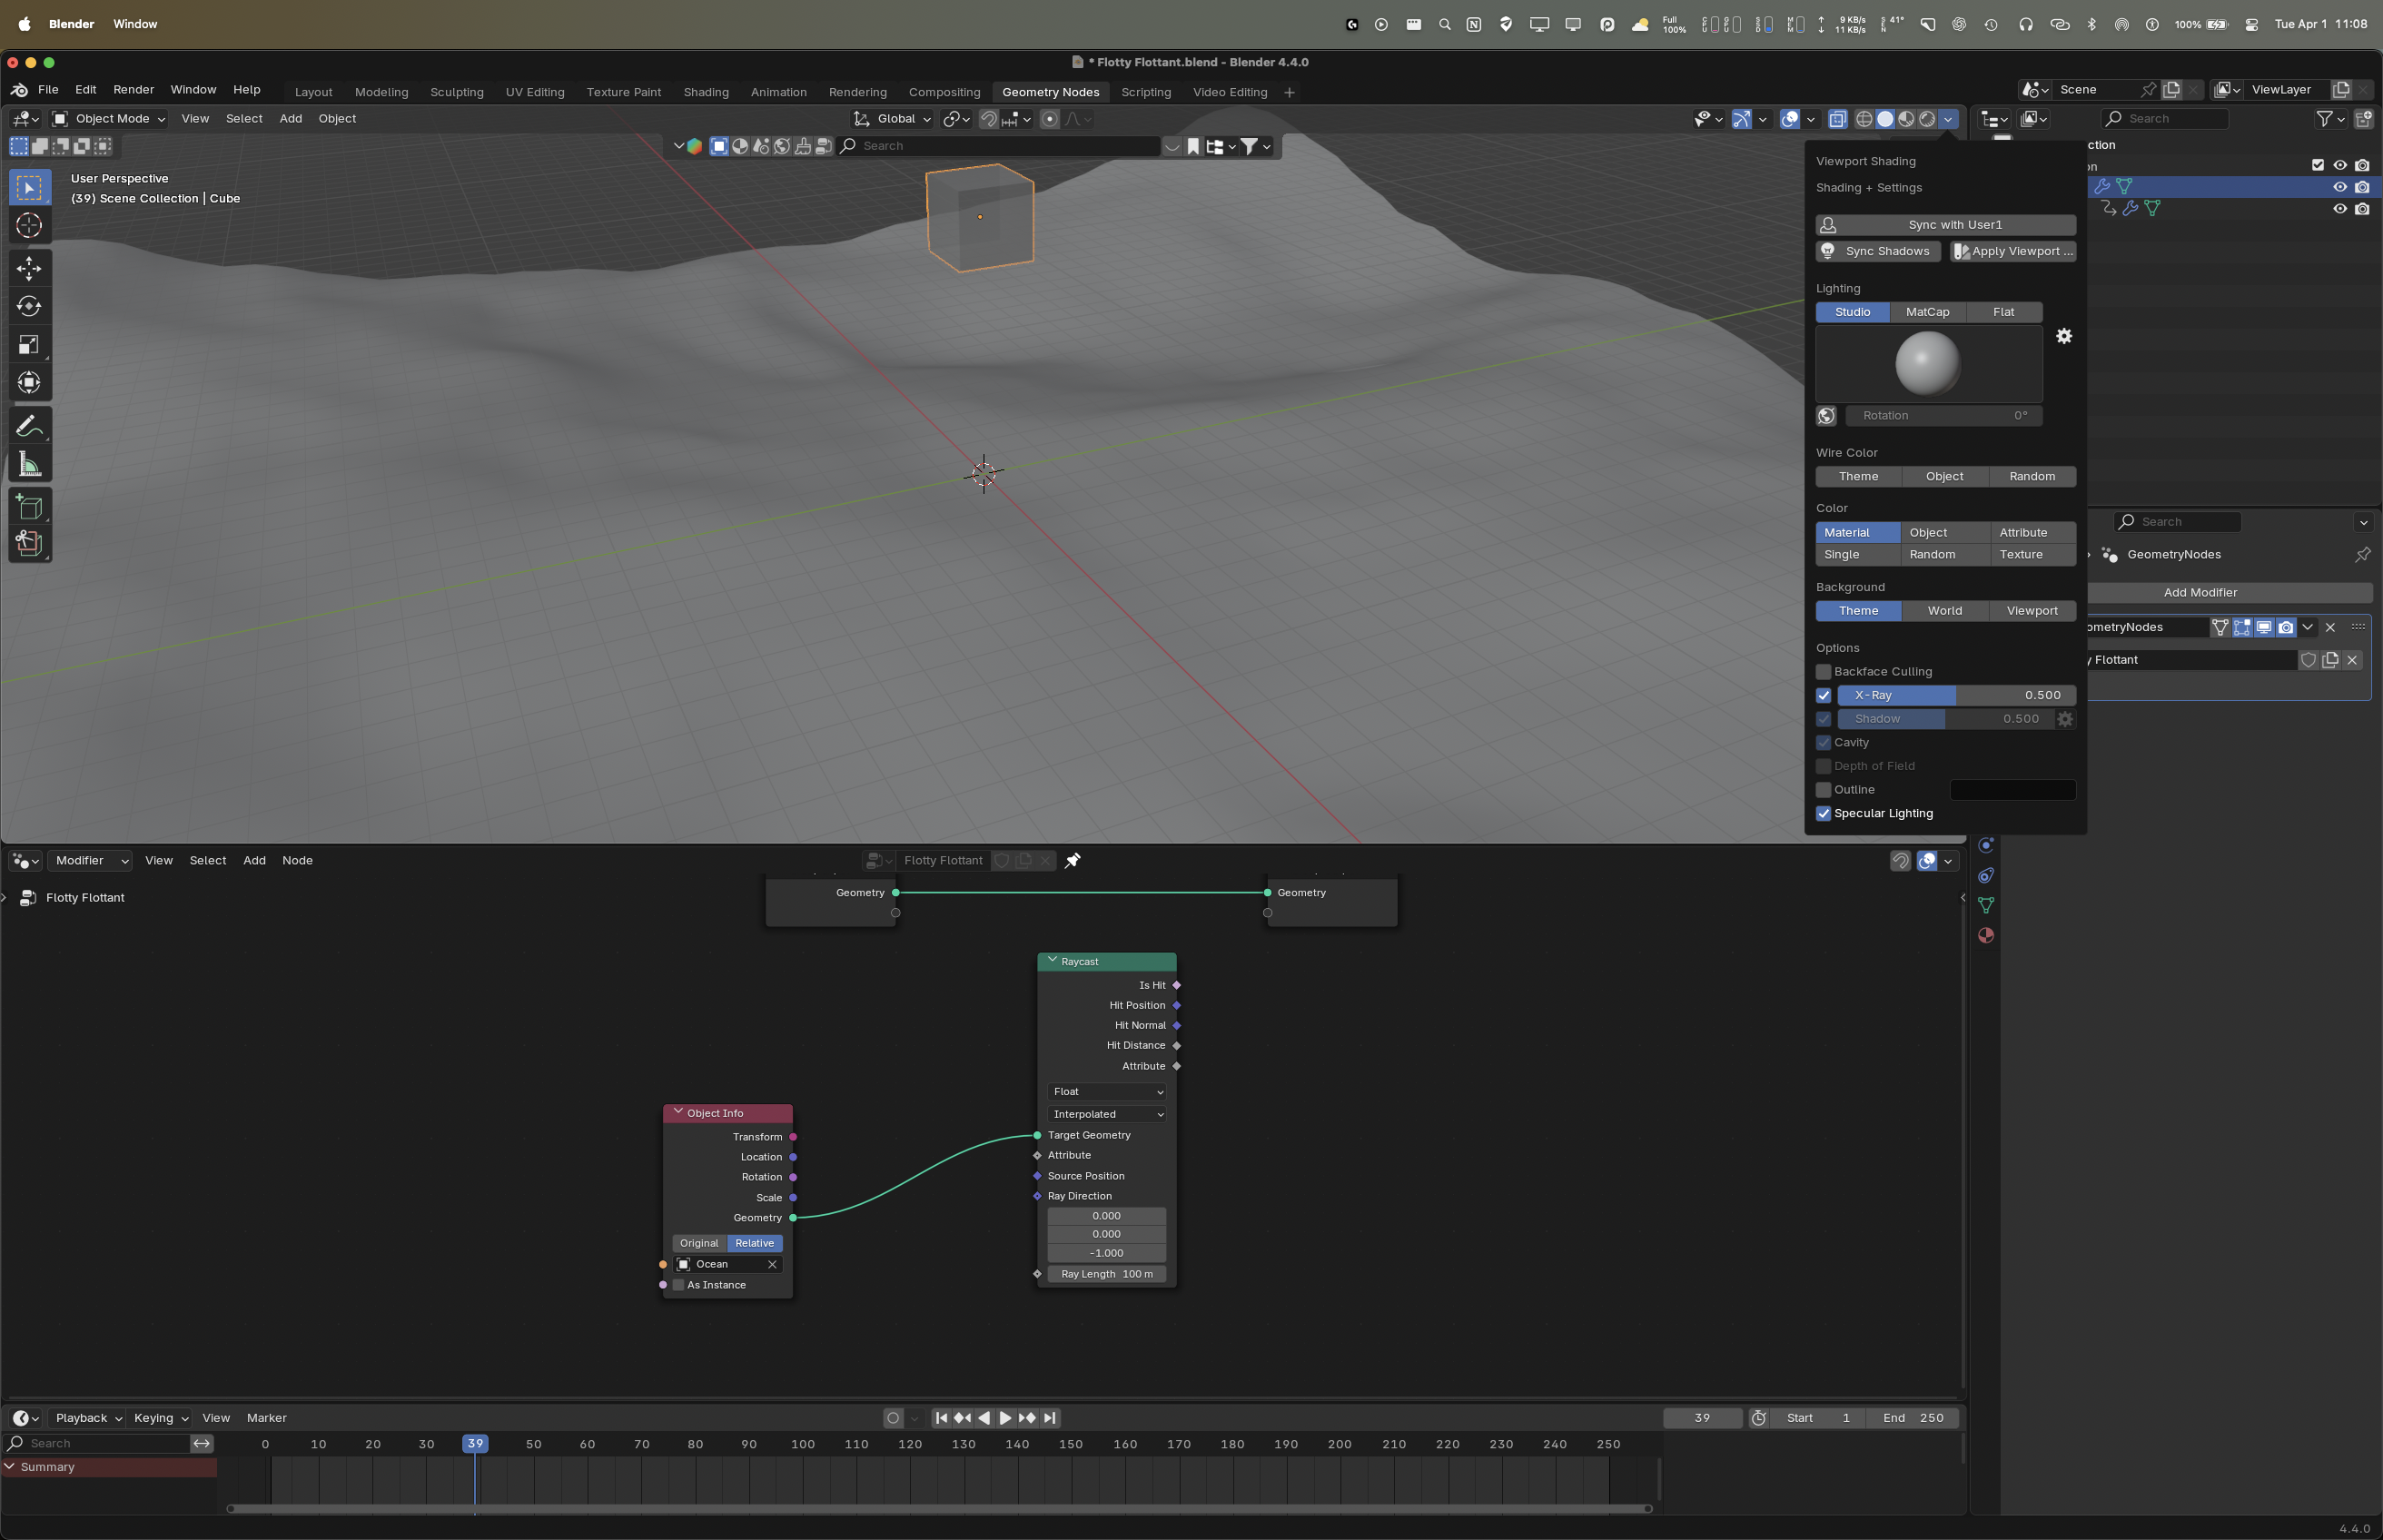Choose the combined Transform tool
This screenshot has height=1540, width=2383.
[x=29, y=383]
